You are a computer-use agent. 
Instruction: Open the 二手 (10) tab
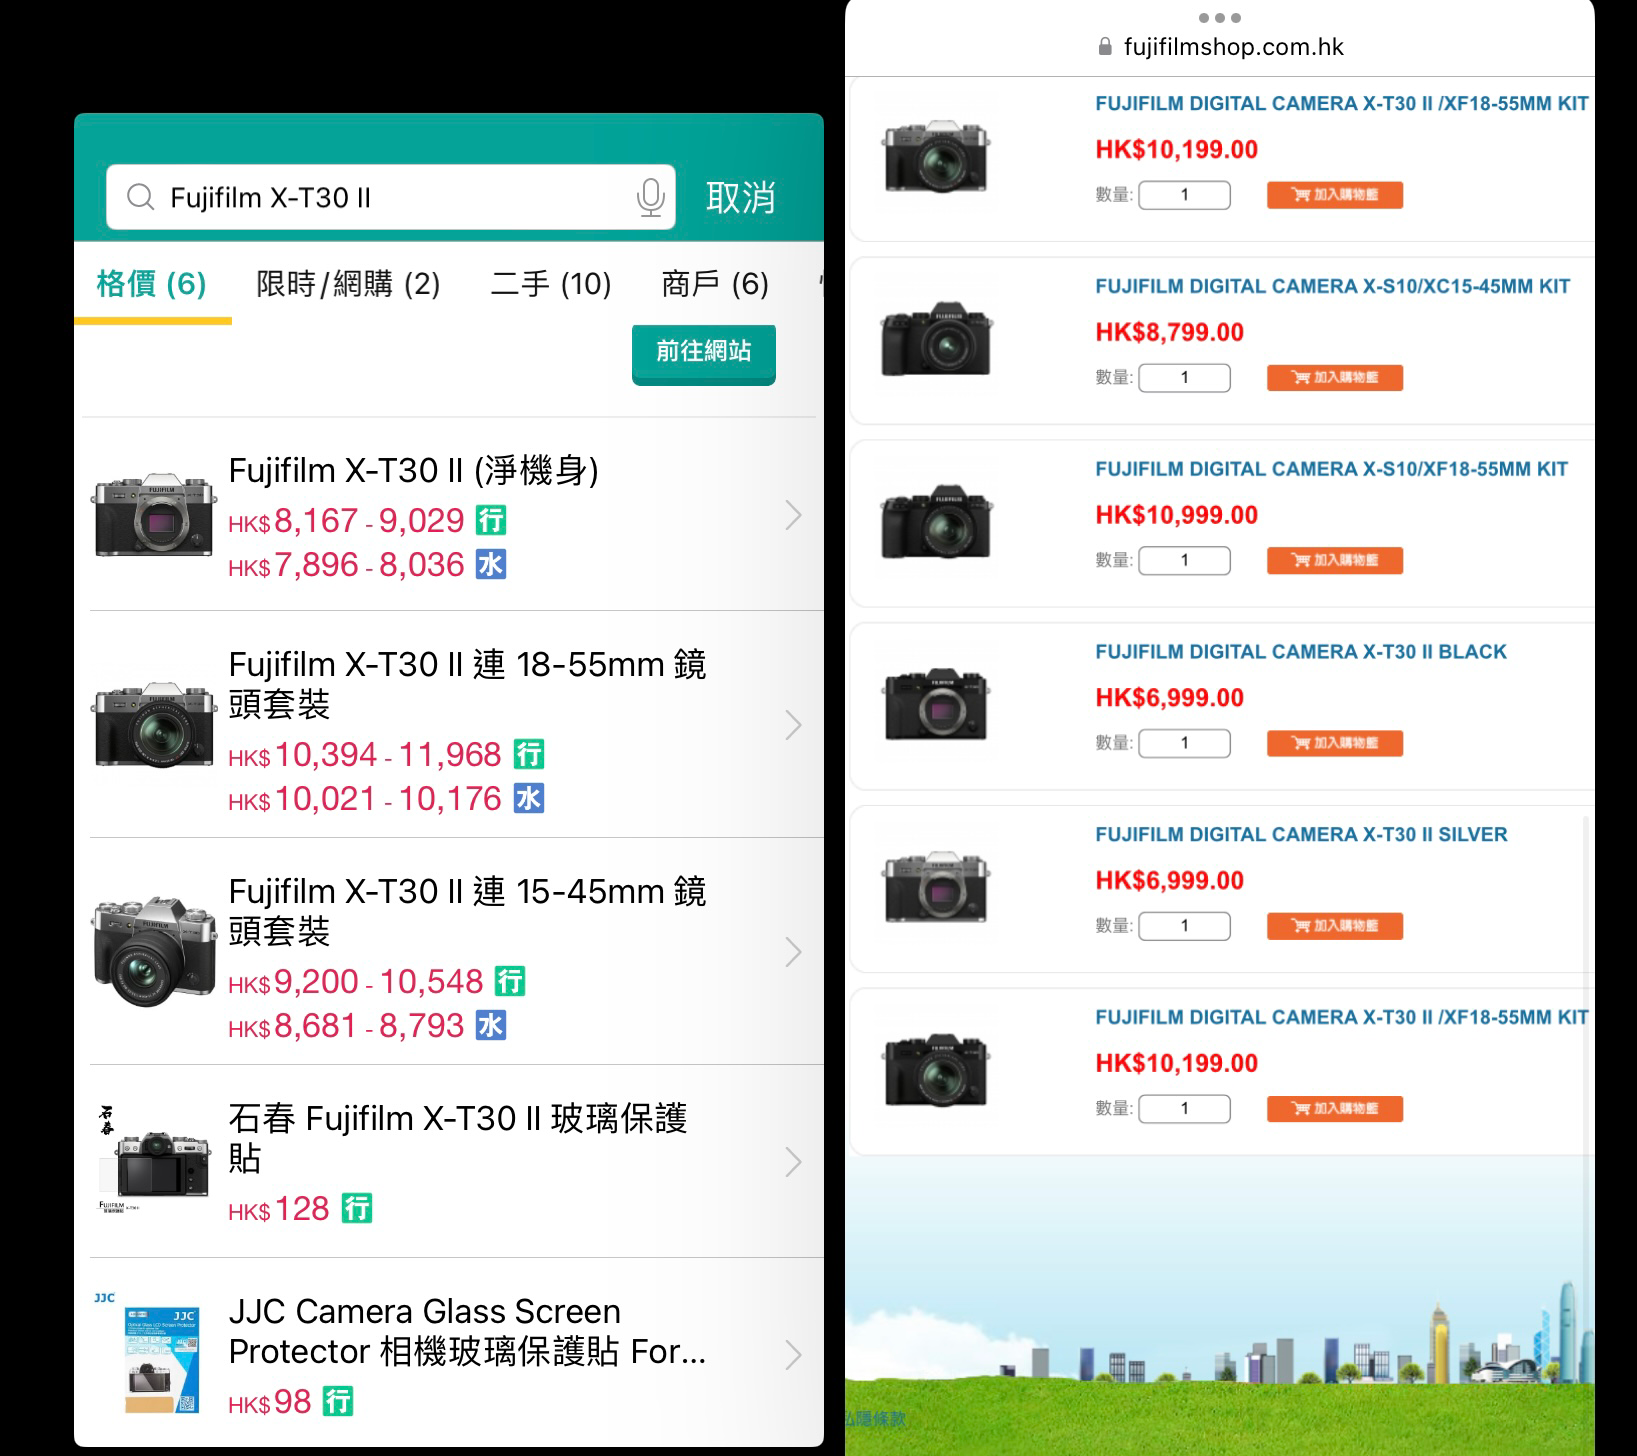click(x=551, y=284)
